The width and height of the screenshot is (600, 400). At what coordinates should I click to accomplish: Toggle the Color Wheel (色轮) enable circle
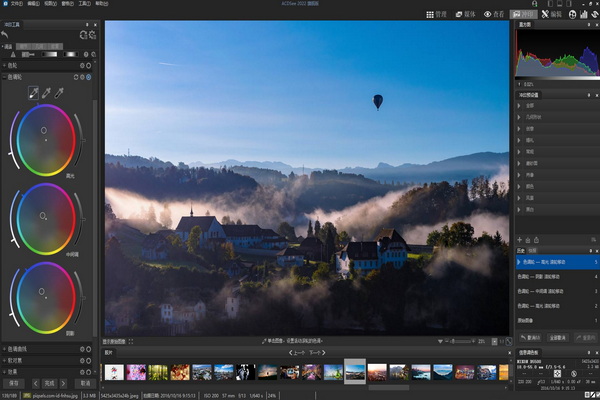(88, 65)
